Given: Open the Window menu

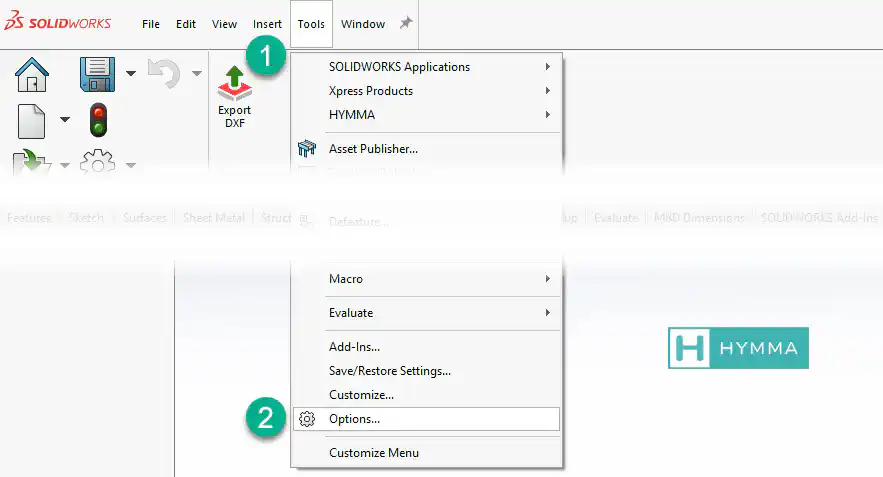Looking at the screenshot, I should click(363, 24).
